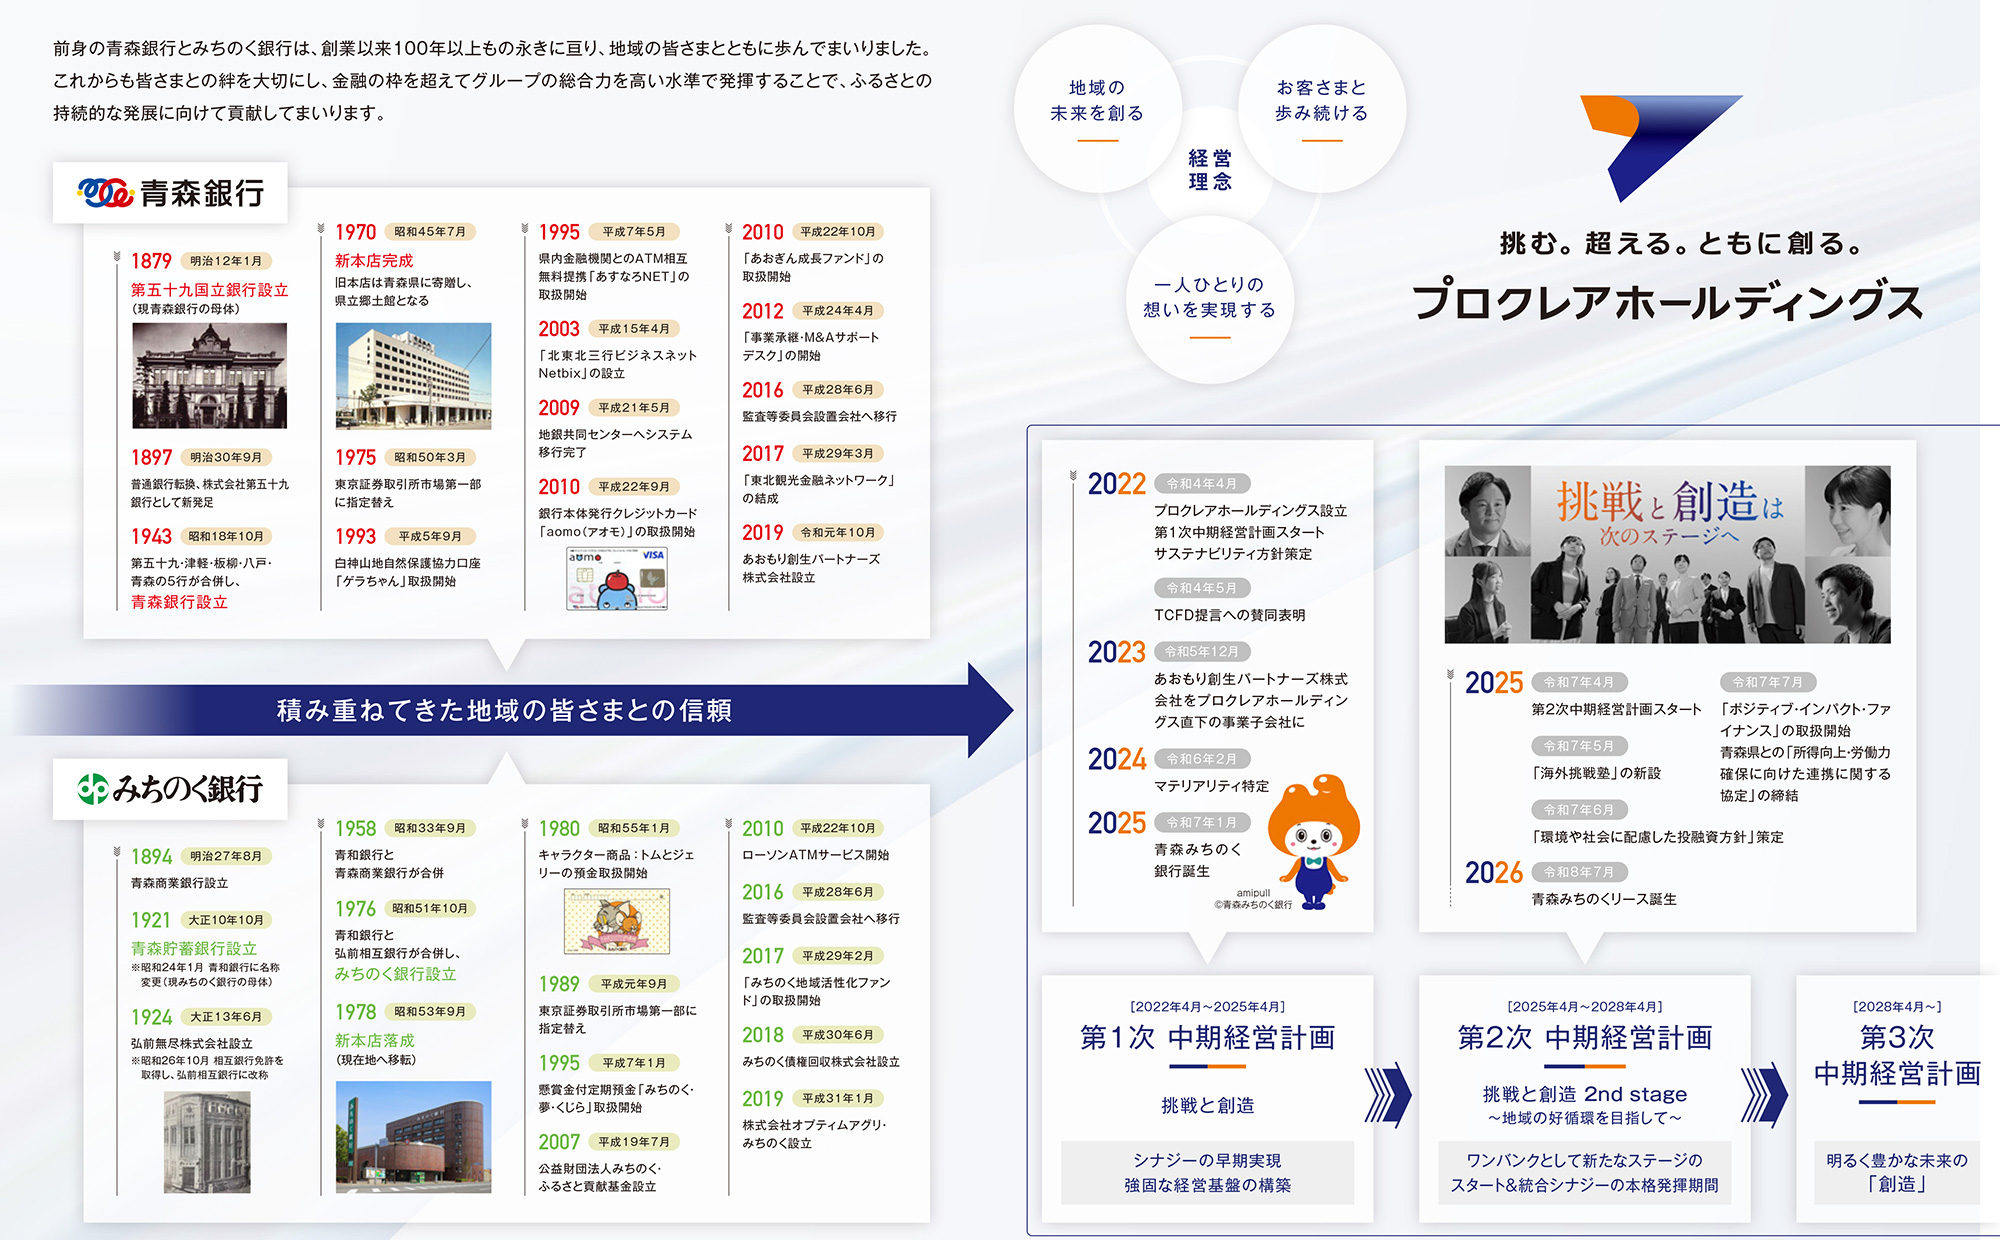Click the 一人ひとりの想いを実現する circle
The image size is (2000, 1240).
[1209, 300]
